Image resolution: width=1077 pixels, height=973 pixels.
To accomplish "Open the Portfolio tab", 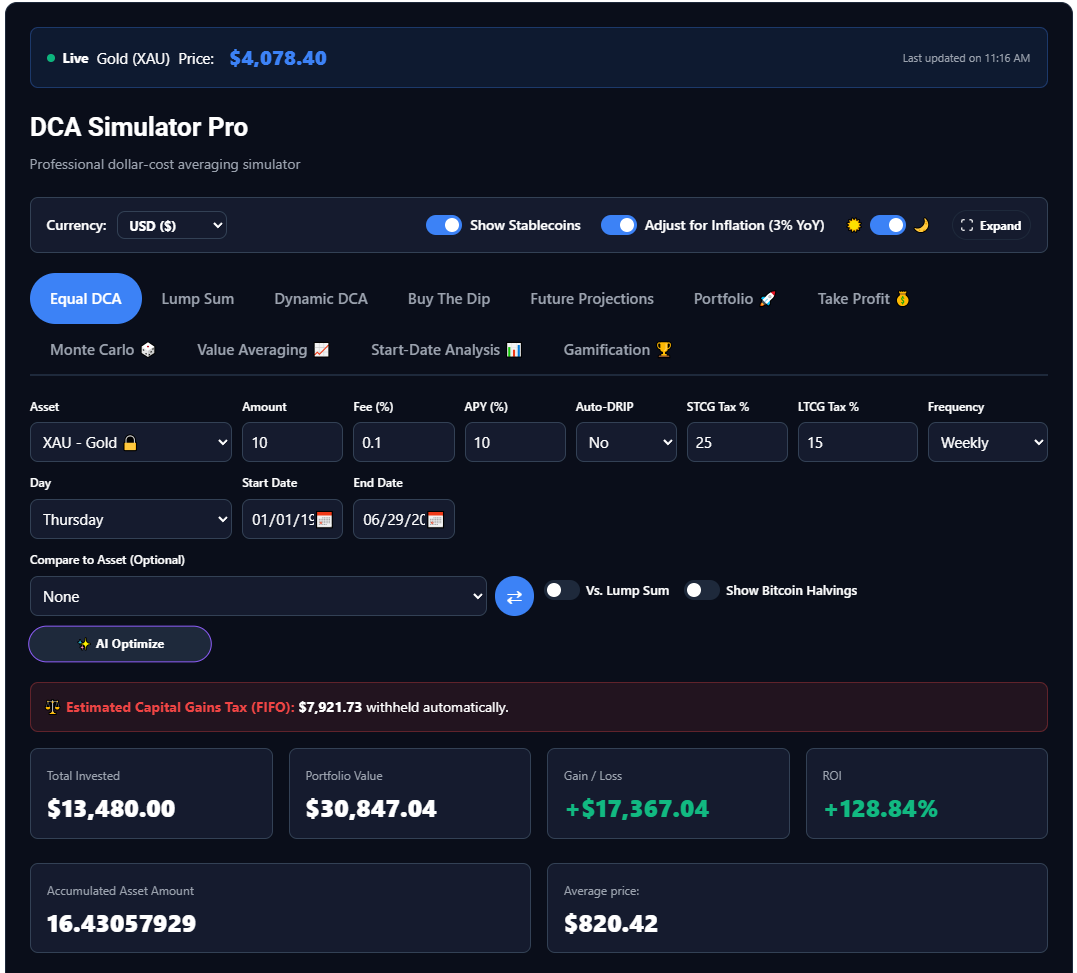I will coord(734,299).
